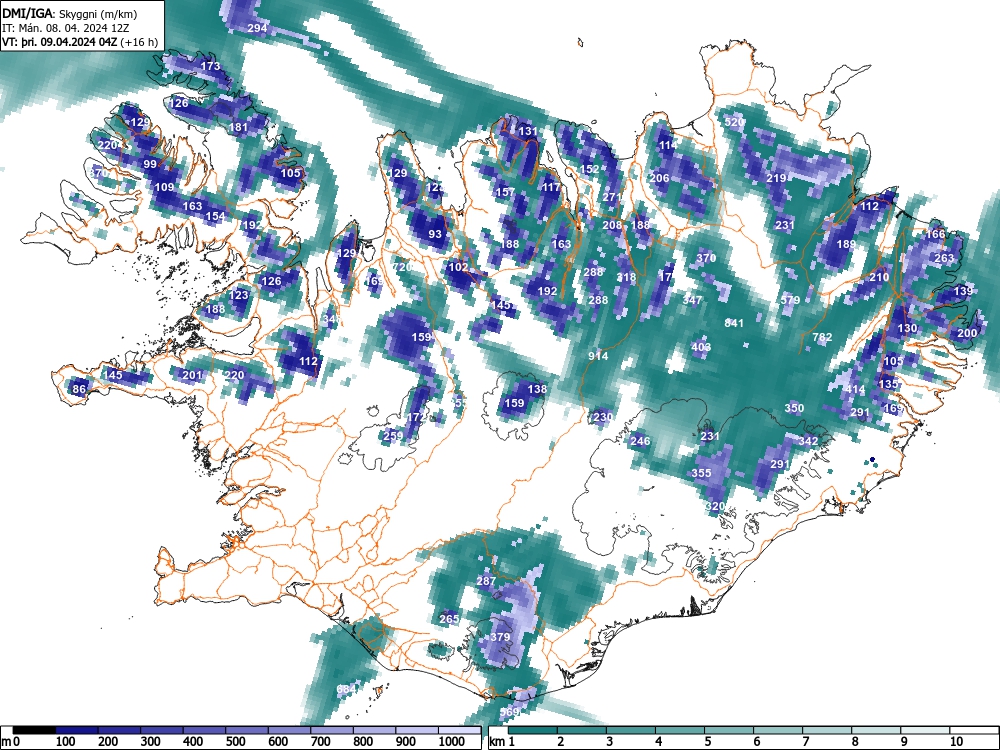
Task: Click the visibility value 569
Action: [x=510, y=712]
